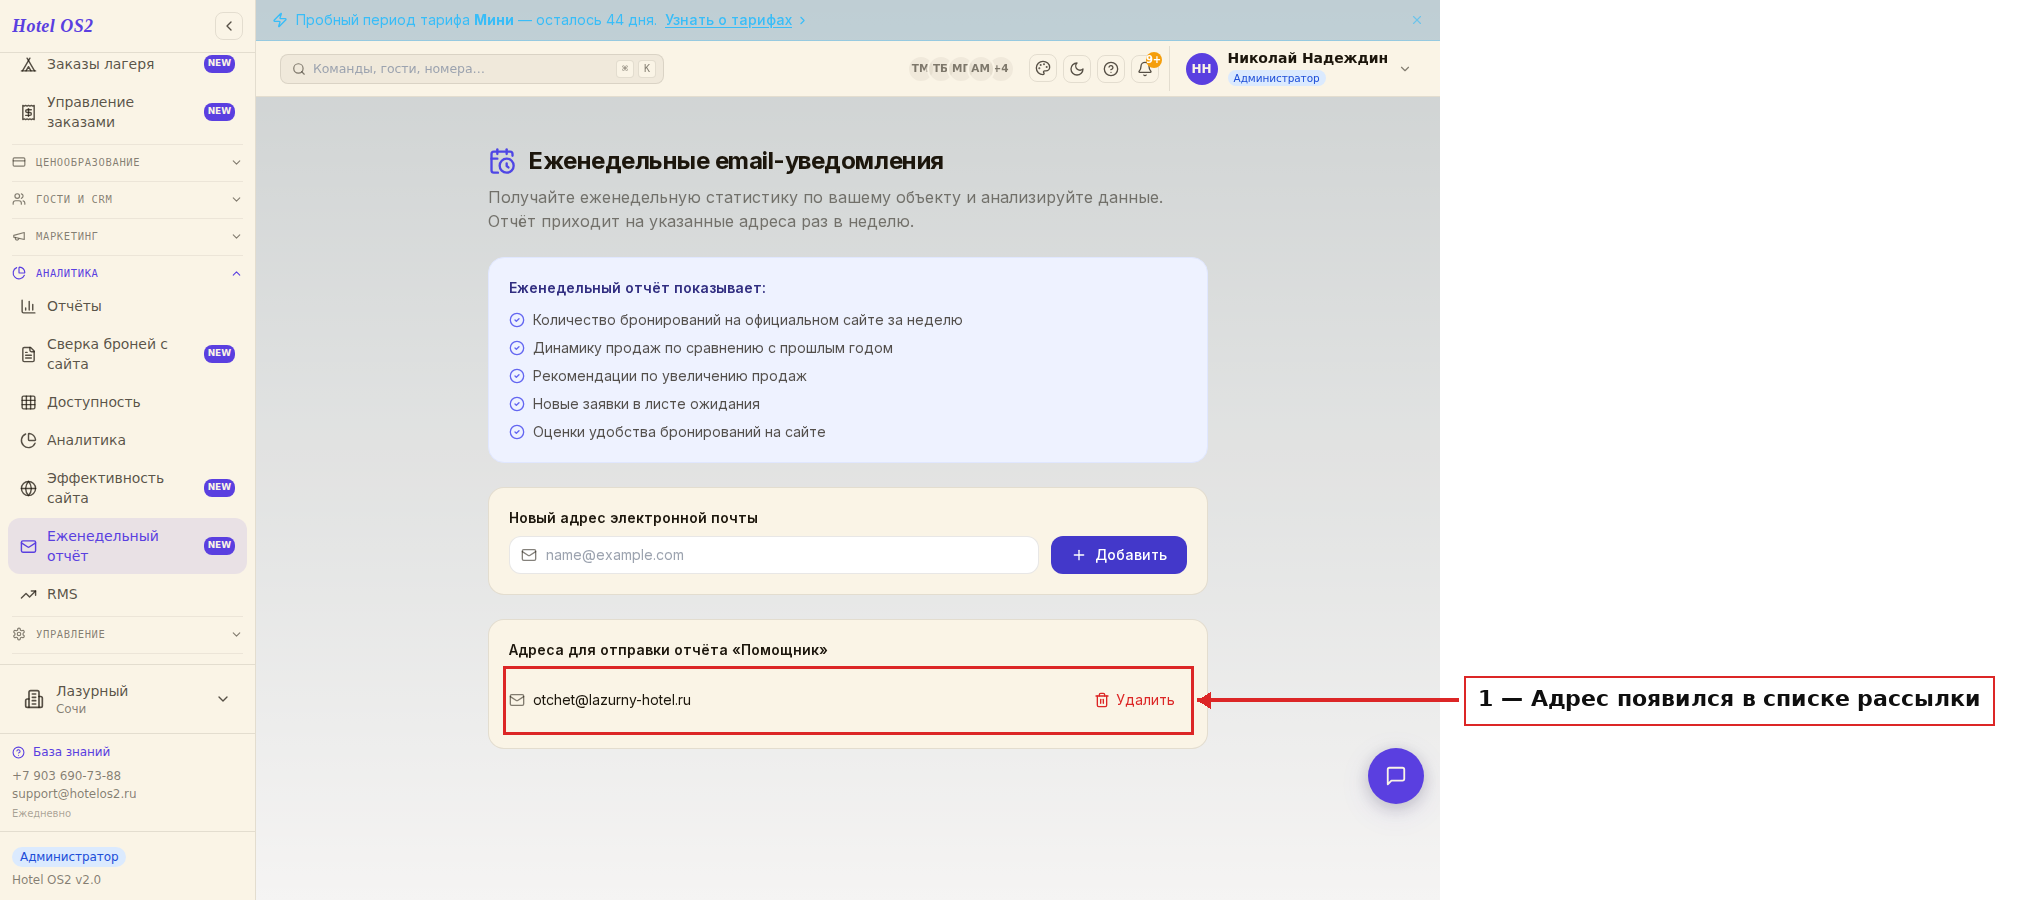Toggle dark mode moon icon
This screenshot has height=900, width=2018.
click(1077, 69)
